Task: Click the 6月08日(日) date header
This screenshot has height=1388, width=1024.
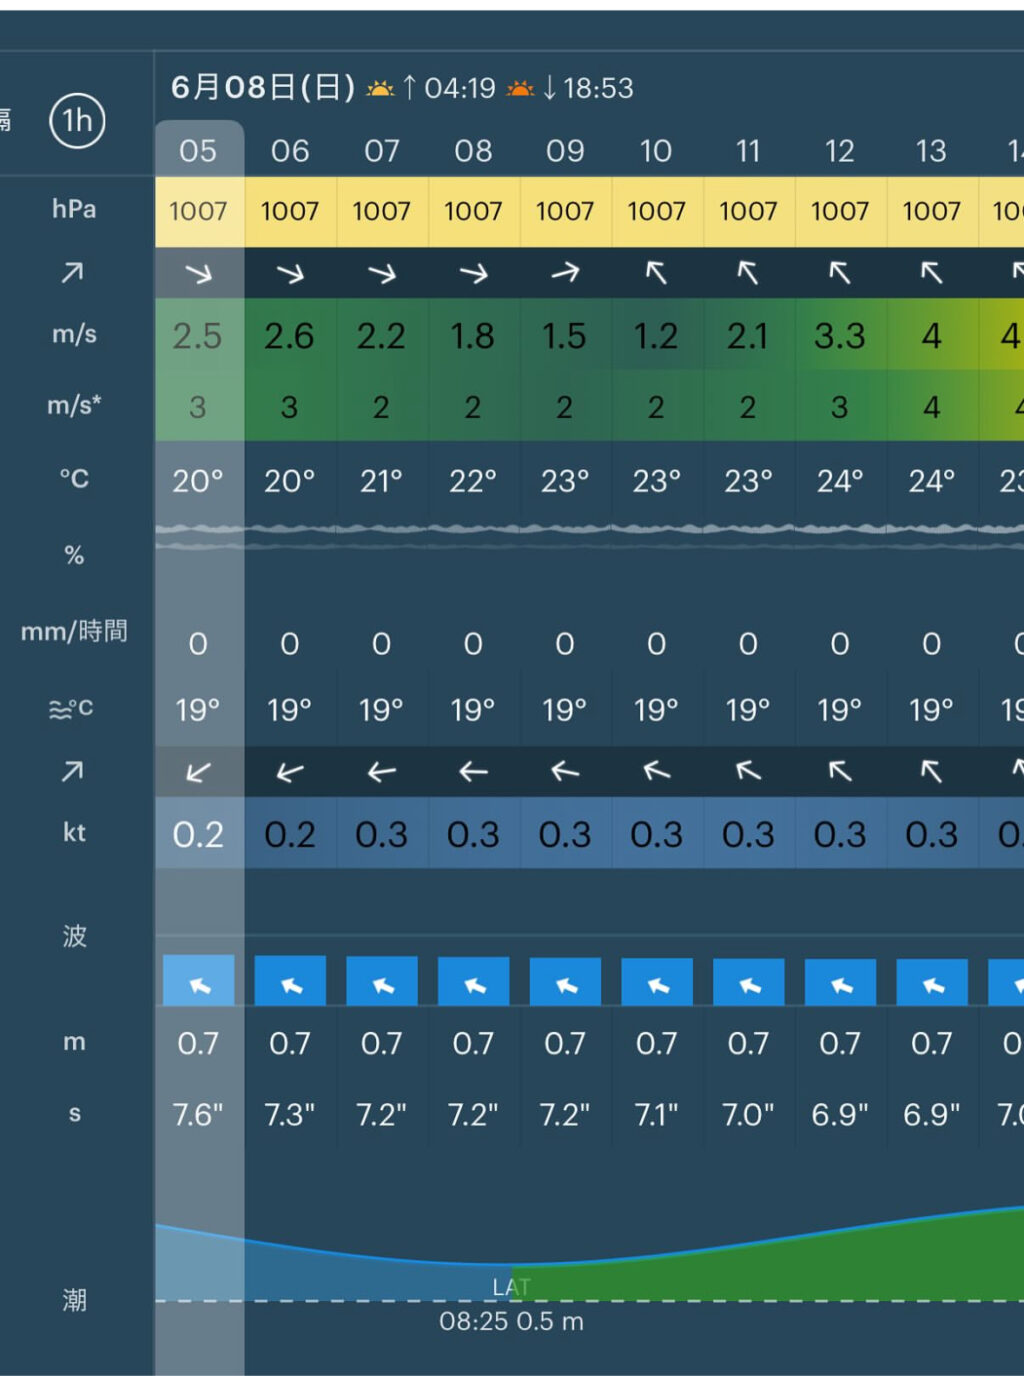Action: coord(263,88)
